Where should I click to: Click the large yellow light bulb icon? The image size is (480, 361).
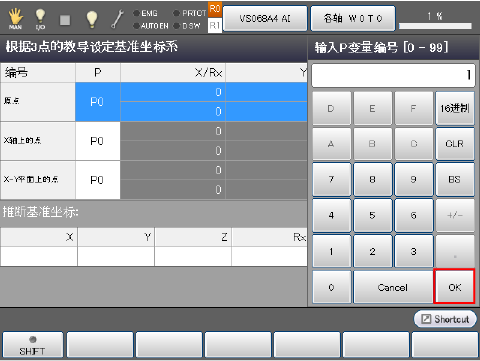pos(91,19)
